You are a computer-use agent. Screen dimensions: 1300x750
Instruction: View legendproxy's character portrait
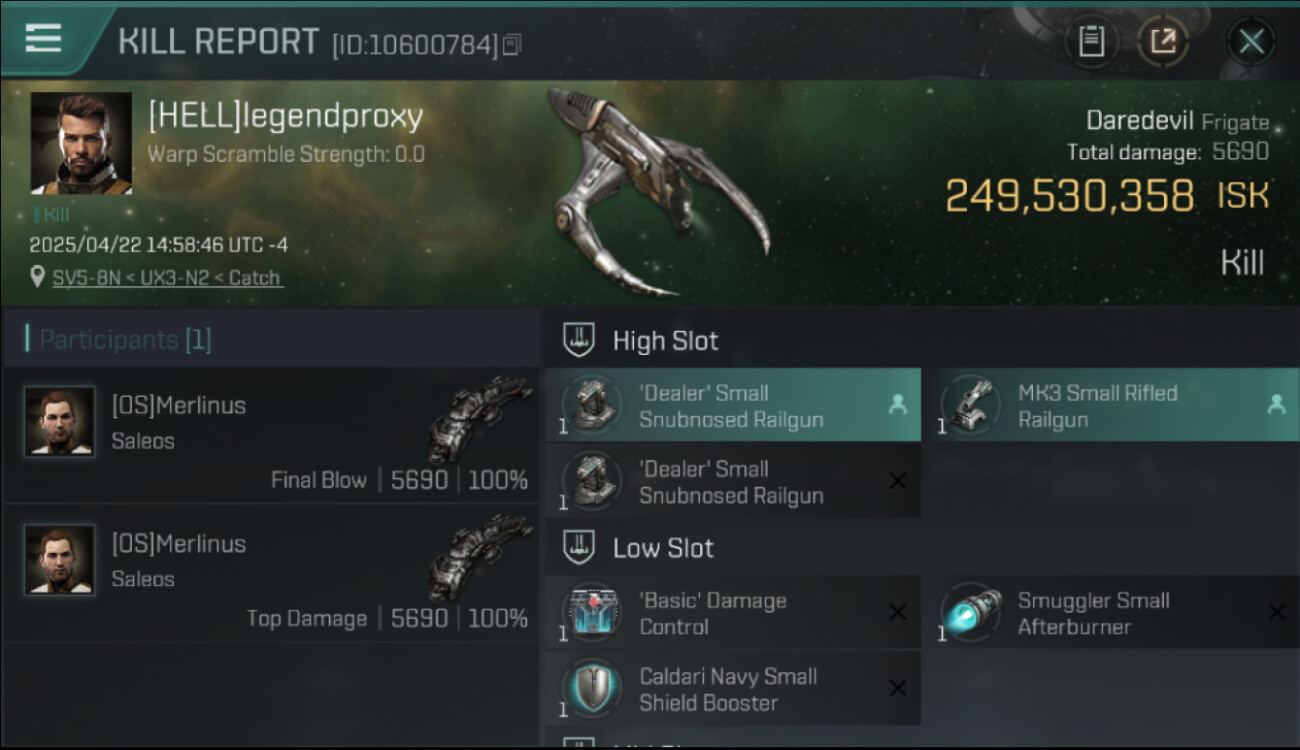81,143
